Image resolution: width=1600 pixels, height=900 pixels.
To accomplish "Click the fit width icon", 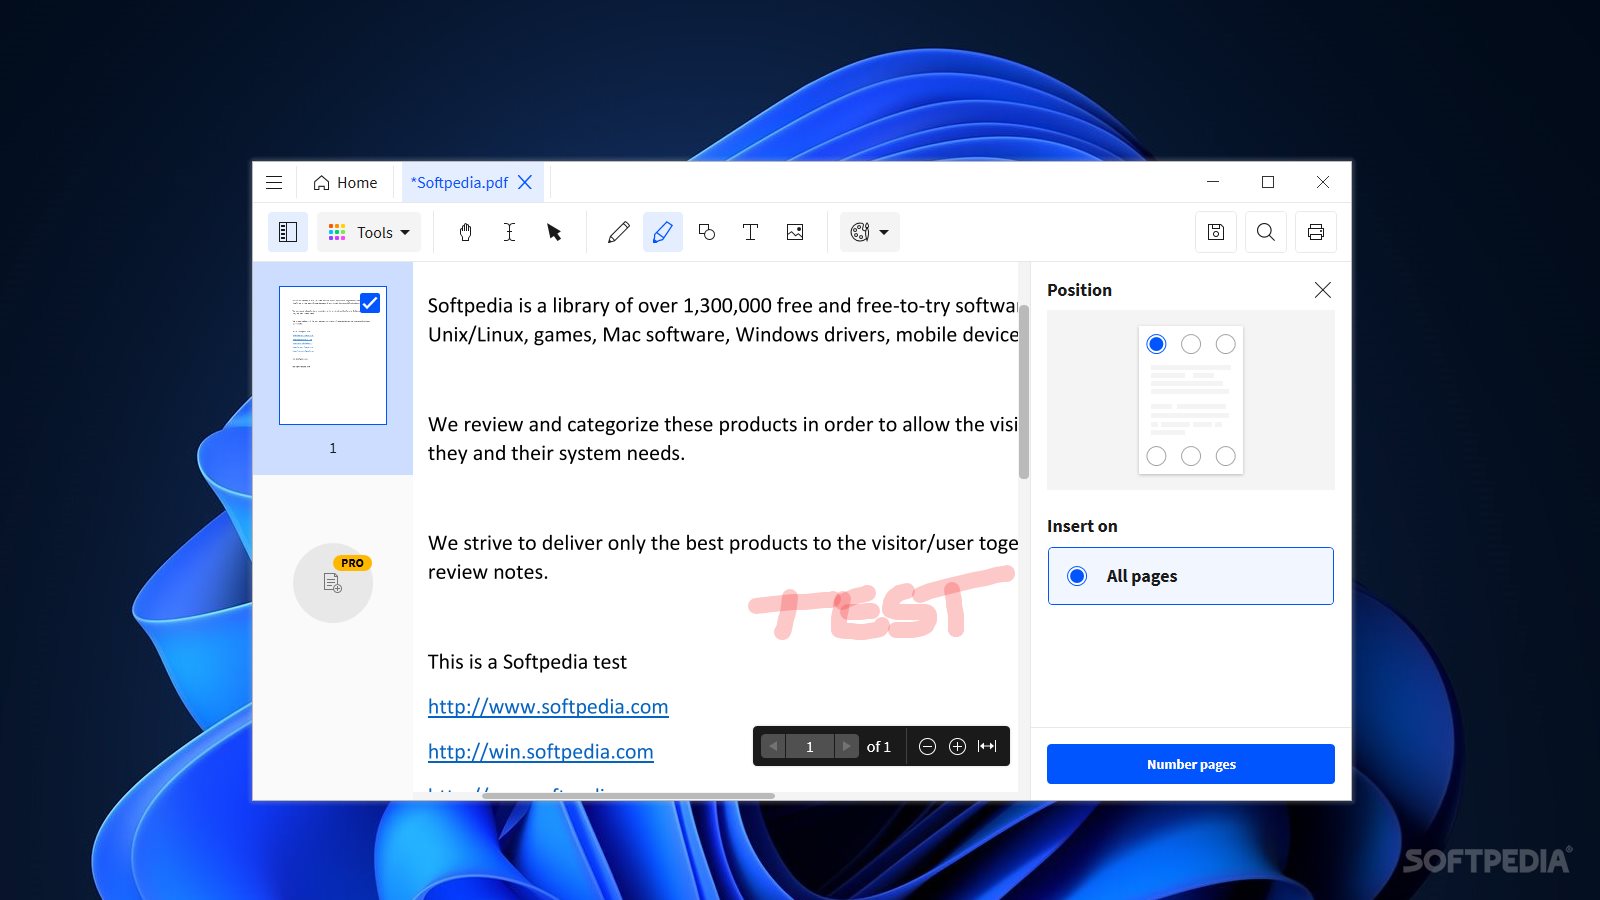I will [x=987, y=746].
